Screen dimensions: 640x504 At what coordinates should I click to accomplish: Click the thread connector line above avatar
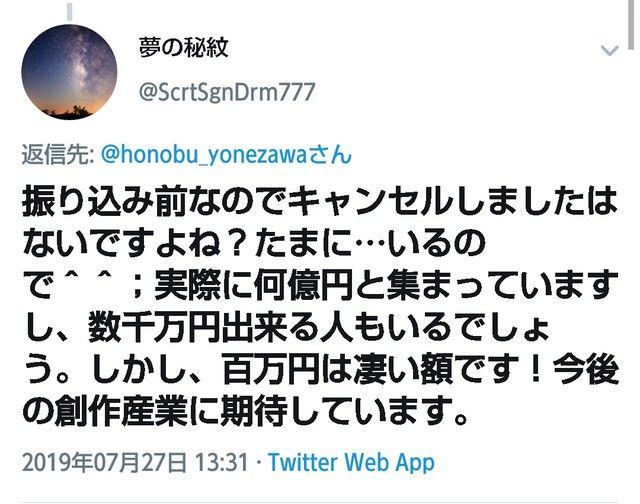[x=69, y=11]
